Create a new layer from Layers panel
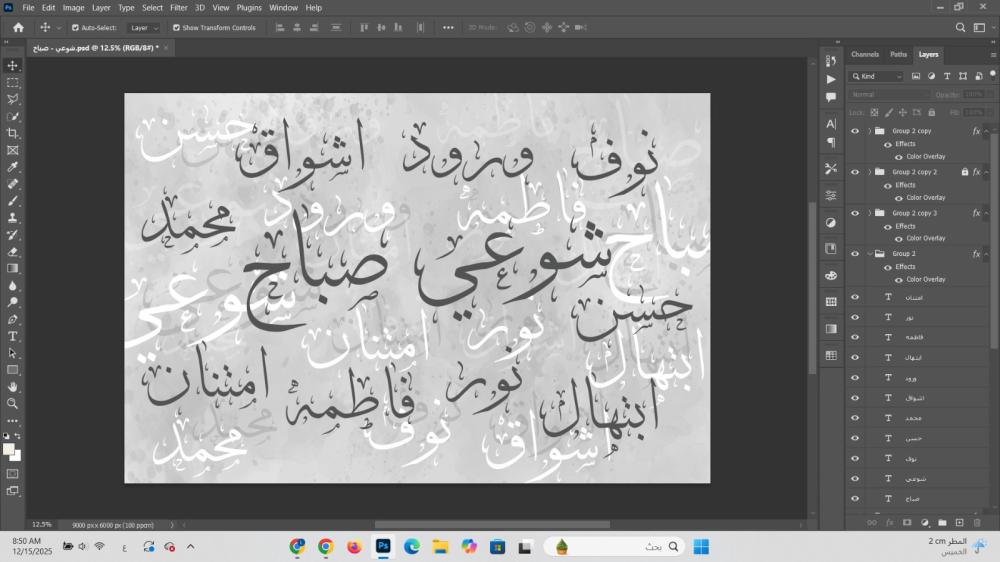The width and height of the screenshot is (1000, 562). (x=959, y=522)
